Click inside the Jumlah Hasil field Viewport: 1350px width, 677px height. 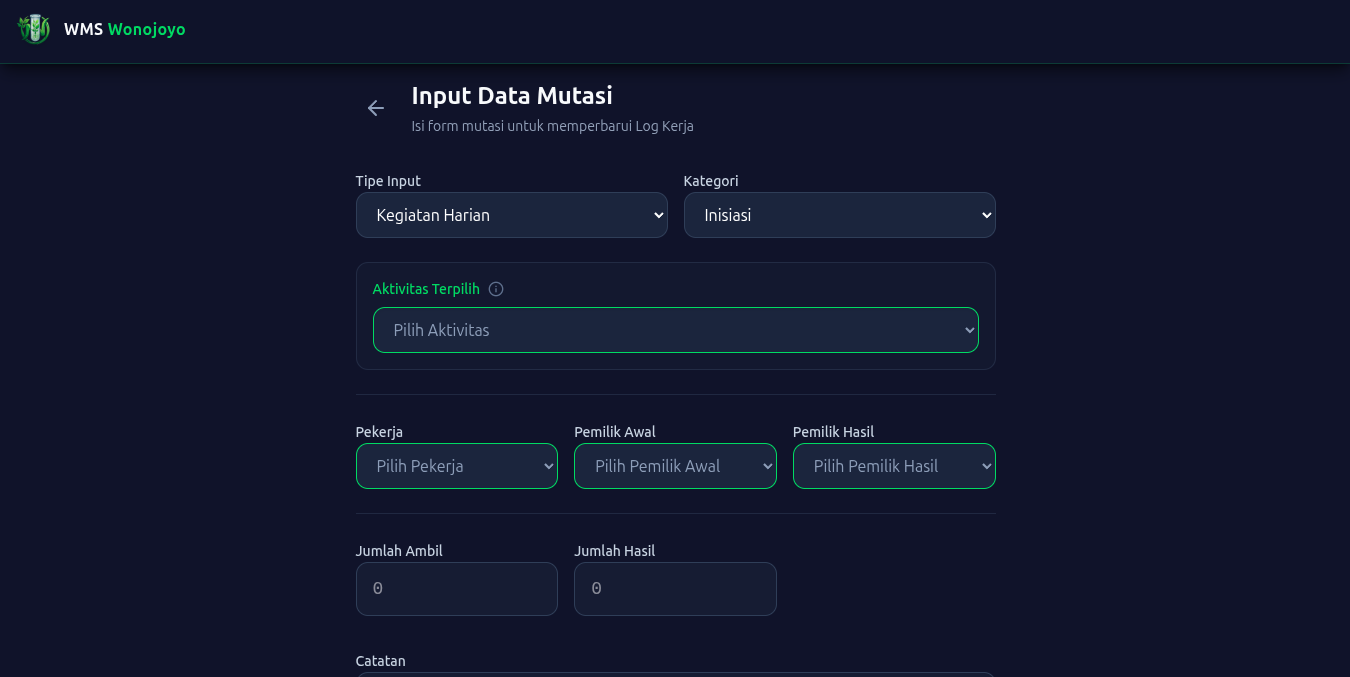(x=675, y=589)
